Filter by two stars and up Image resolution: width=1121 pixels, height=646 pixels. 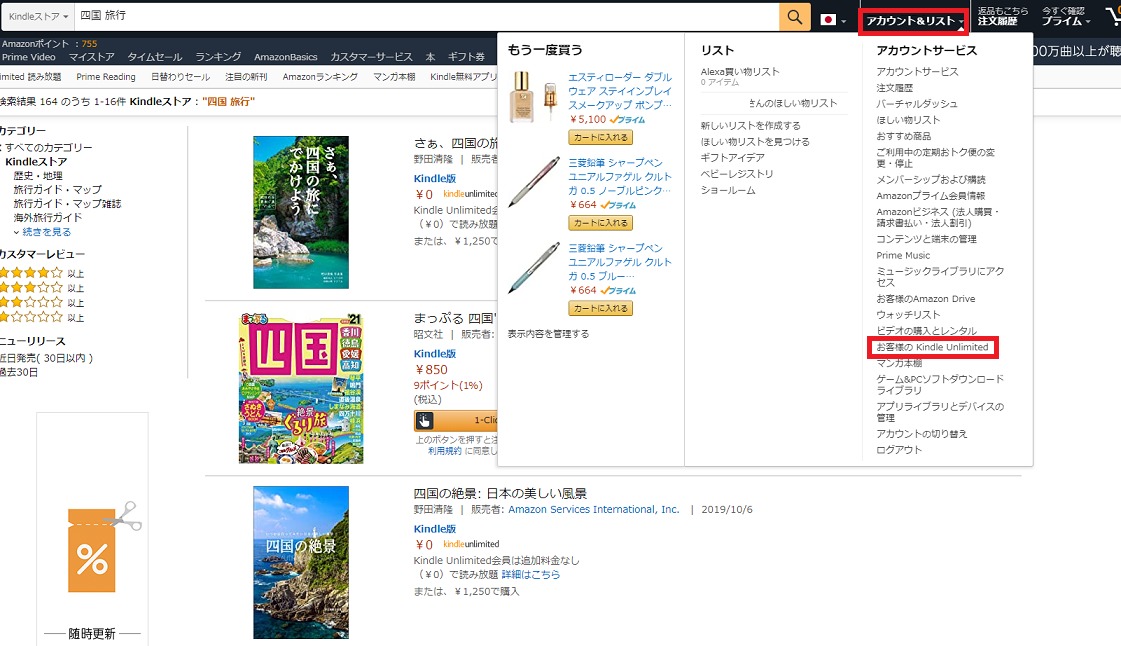click(x=41, y=302)
